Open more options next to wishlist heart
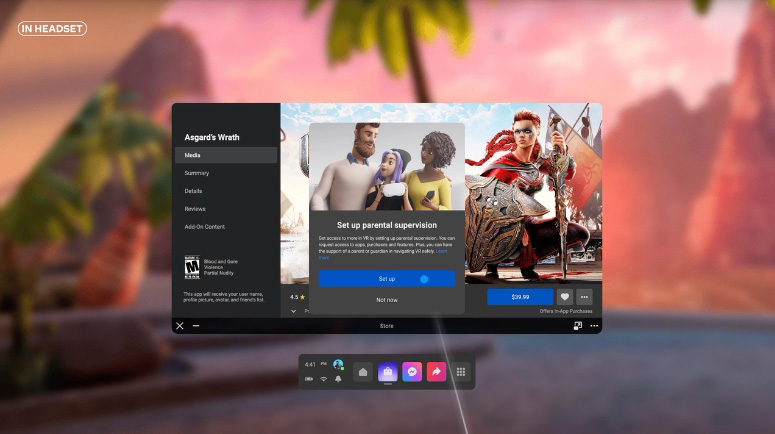Viewport: 775px width, 434px height. (x=584, y=297)
